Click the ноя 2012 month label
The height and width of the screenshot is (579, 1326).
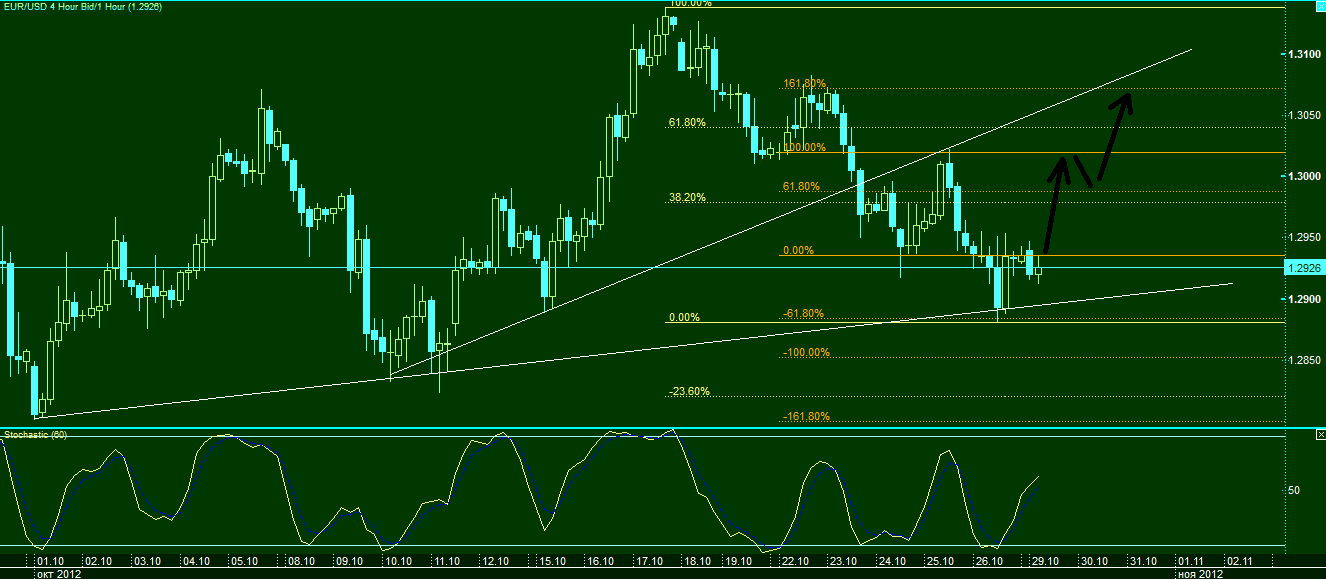1198,573
